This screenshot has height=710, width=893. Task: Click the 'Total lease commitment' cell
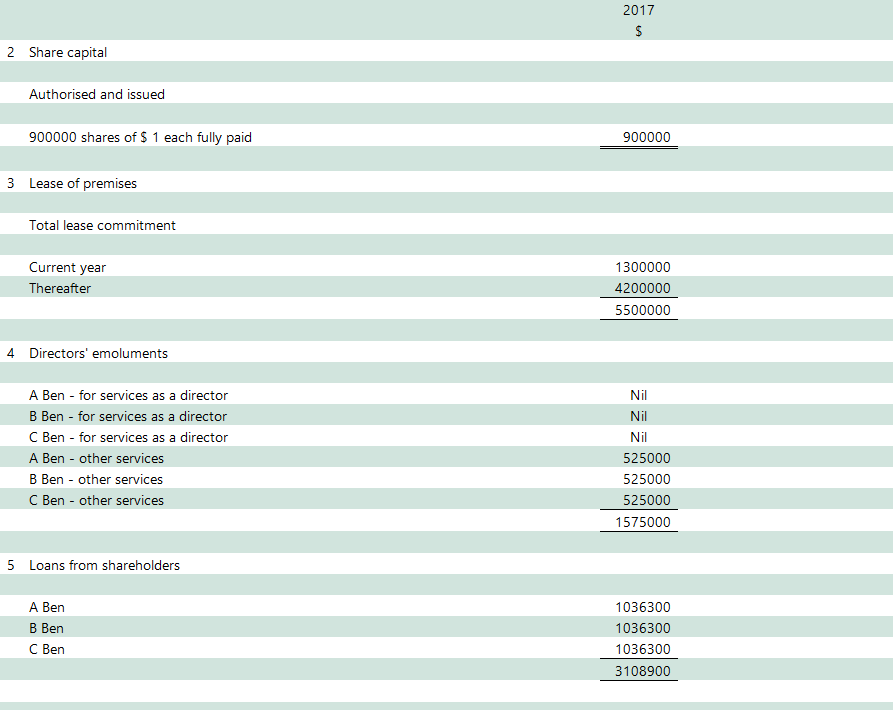tap(102, 225)
